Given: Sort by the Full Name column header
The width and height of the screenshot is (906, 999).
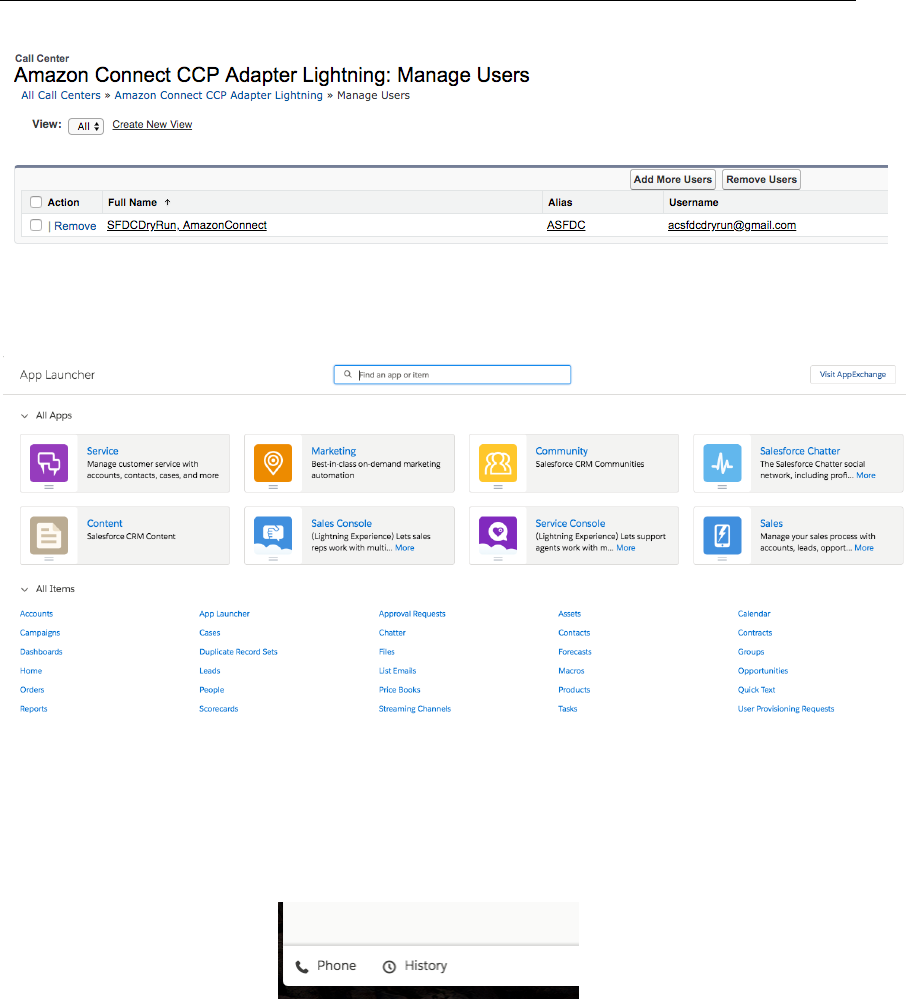Looking at the screenshot, I should [x=133, y=202].
